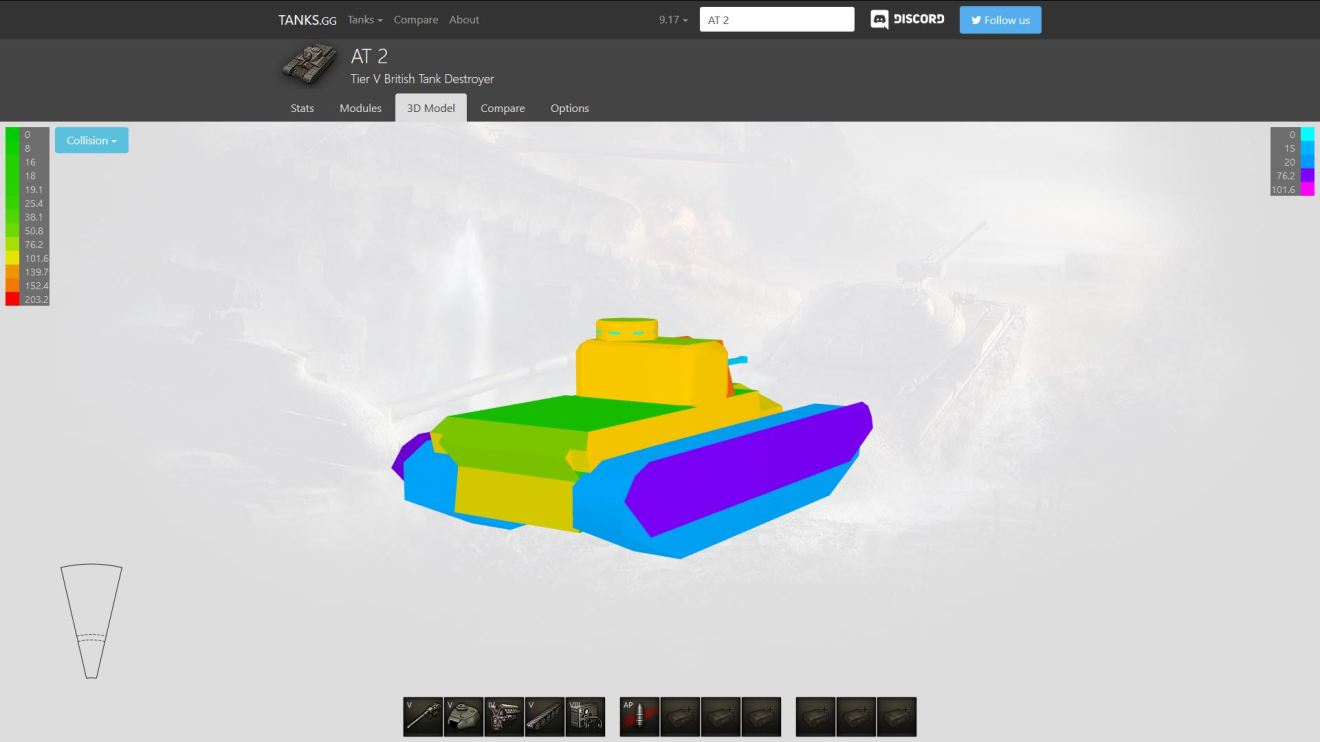
Task: Click the Follow us Twitter button
Action: coord(1000,20)
